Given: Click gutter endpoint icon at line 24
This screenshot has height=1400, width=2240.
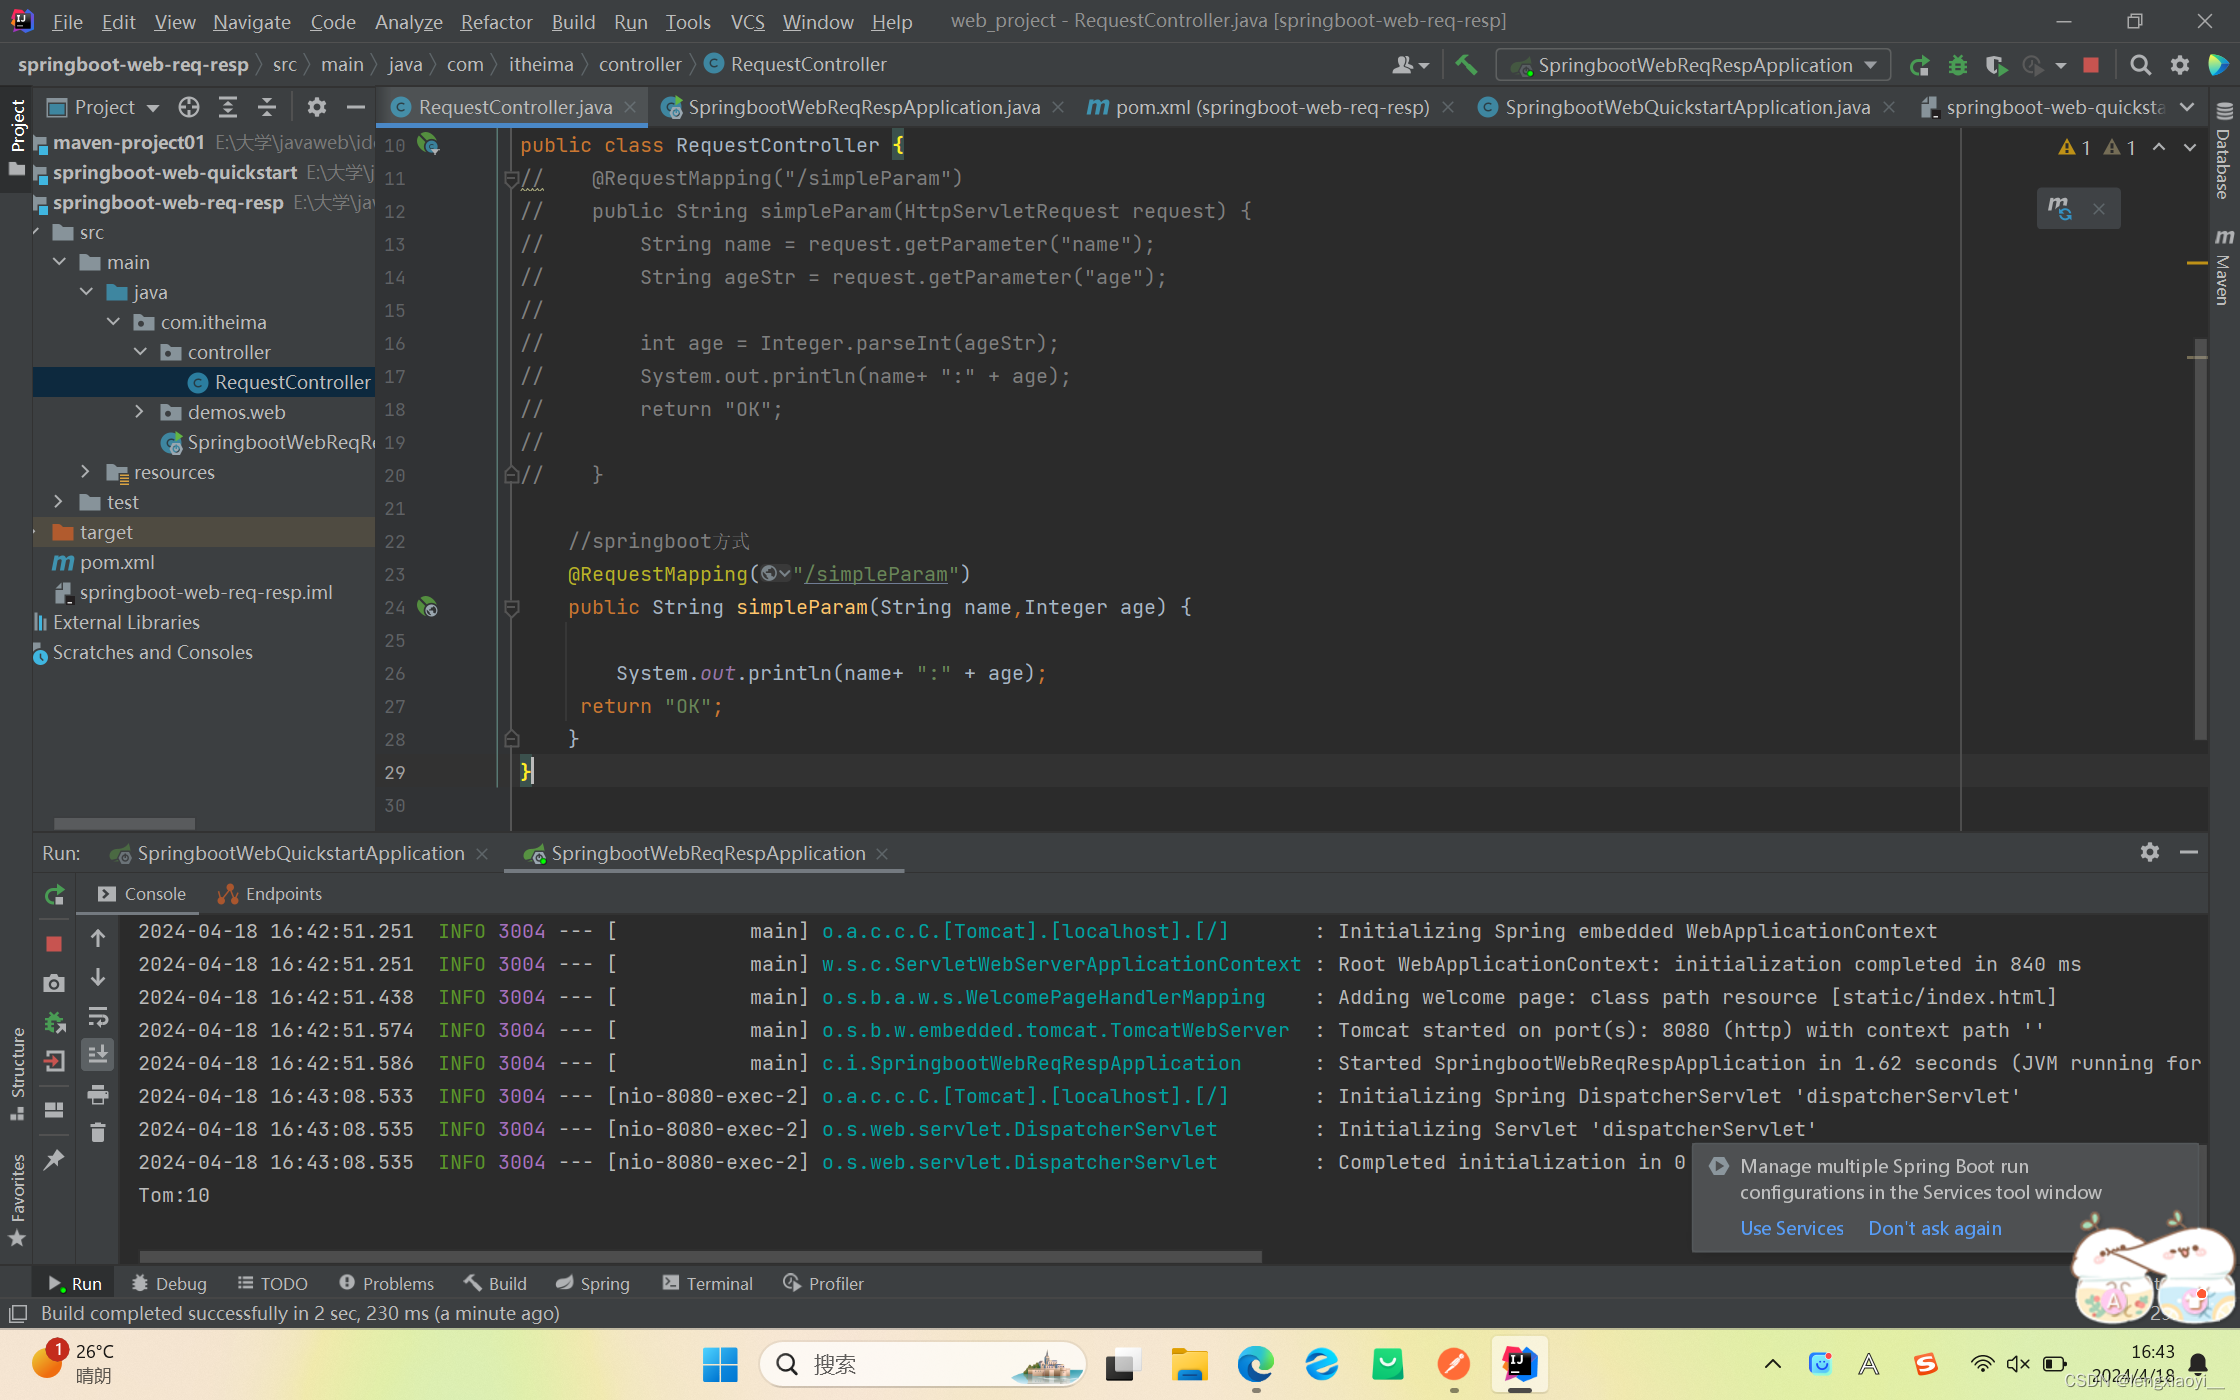Looking at the screenshot, I should [x=428, y=607].
